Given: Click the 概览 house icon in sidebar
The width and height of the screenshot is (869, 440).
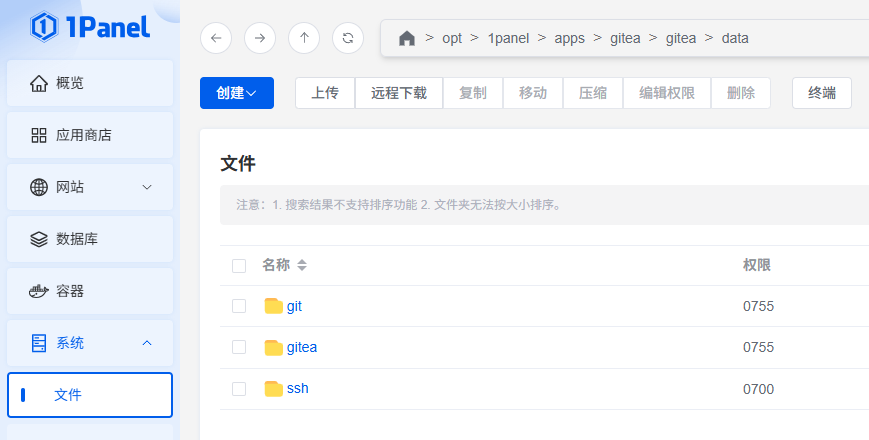Looking at the screenshot, I should [x=39, y=83].
